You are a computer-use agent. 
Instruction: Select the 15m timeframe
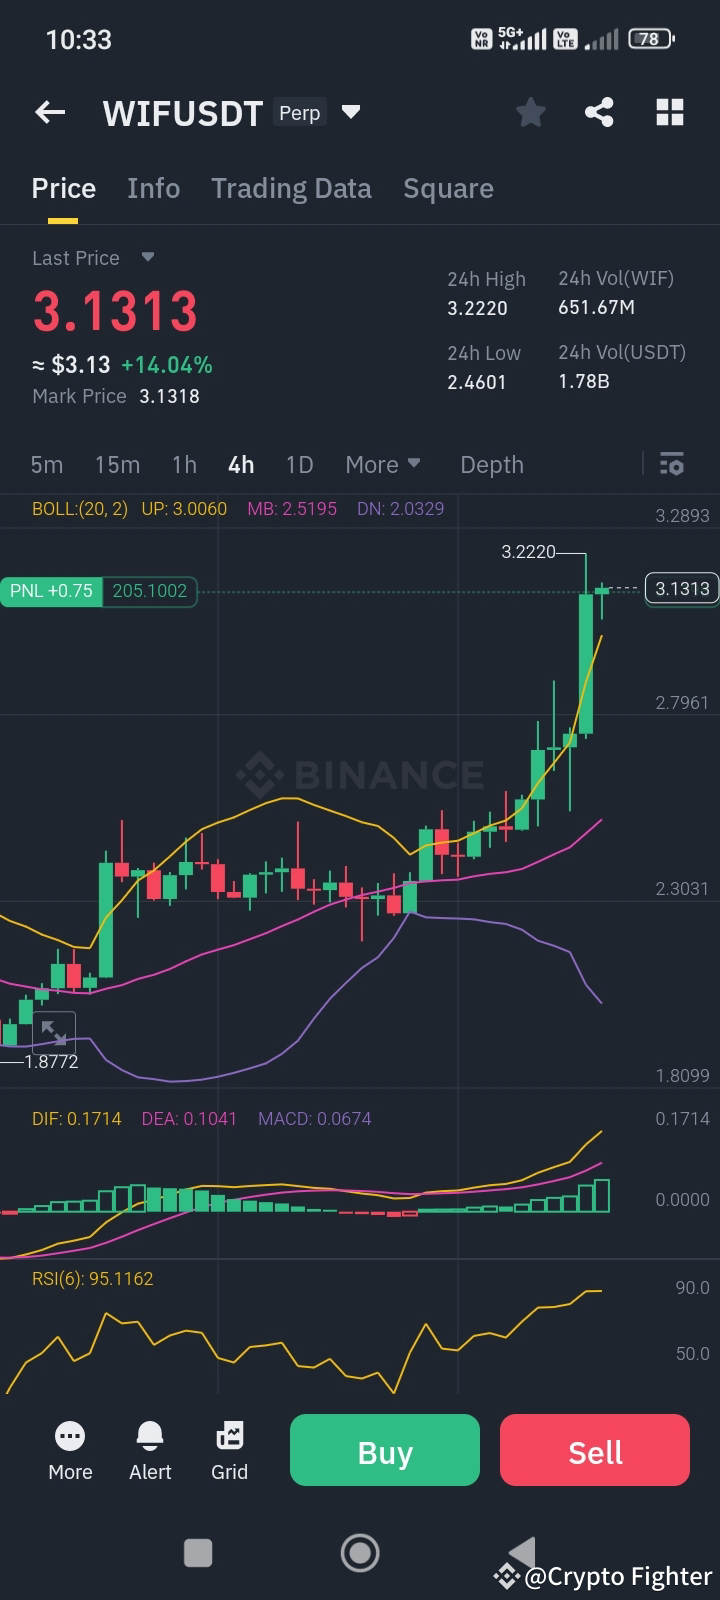117,464
